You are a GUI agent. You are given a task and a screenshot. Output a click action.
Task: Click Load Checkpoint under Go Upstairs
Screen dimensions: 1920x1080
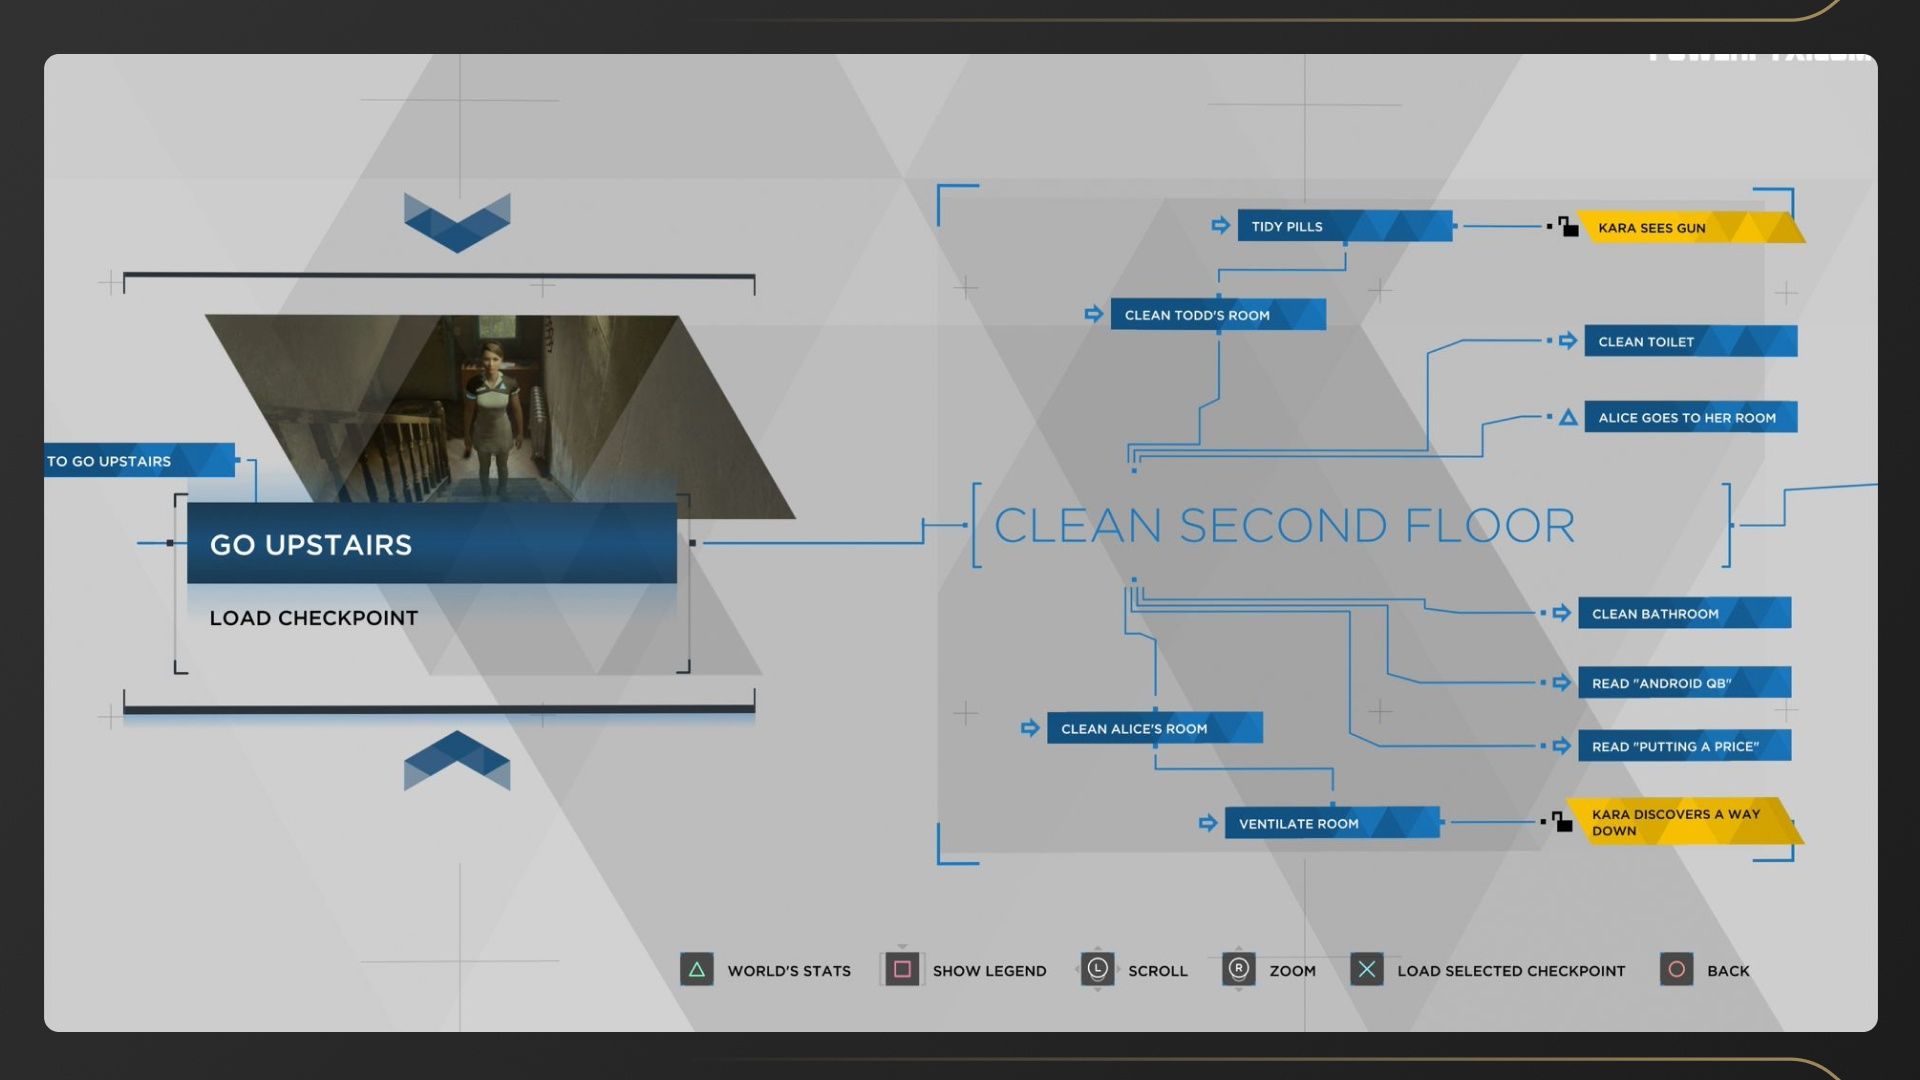point(313,618)
